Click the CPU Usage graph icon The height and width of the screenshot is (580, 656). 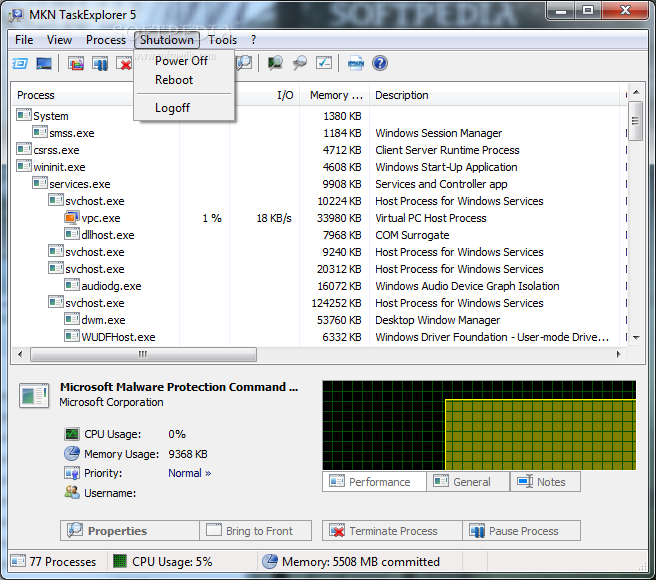tap(72, 434)
